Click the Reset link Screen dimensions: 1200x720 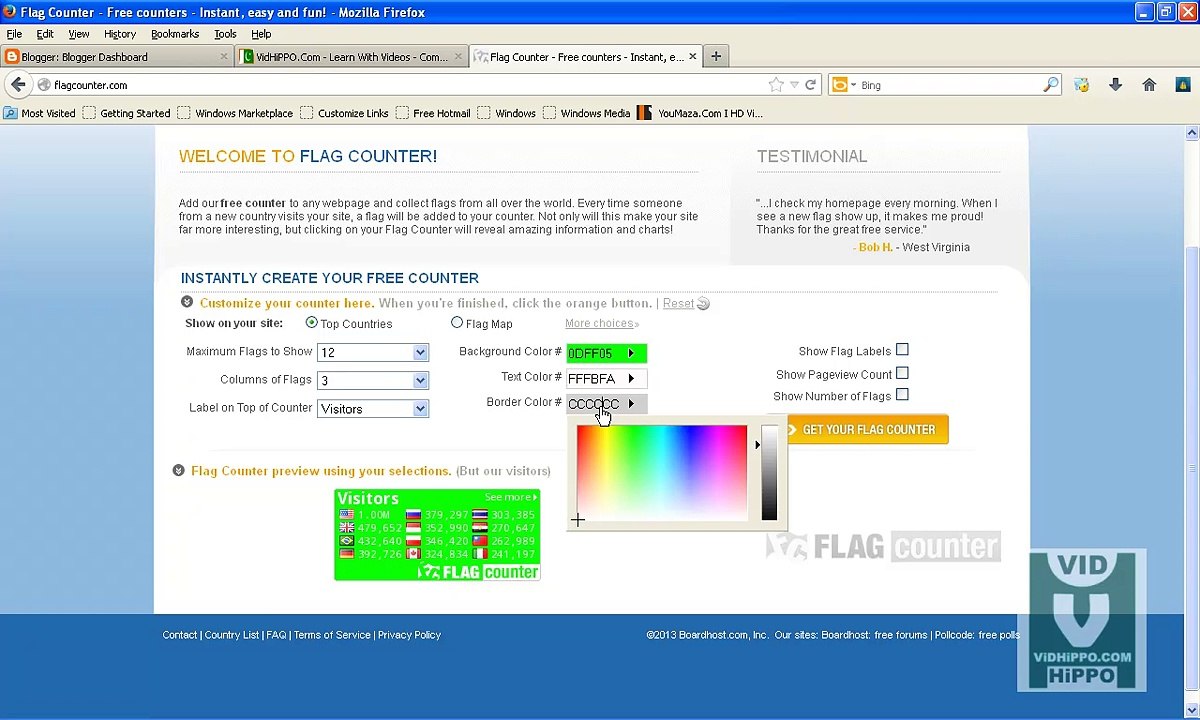click(x=677, y=304)
